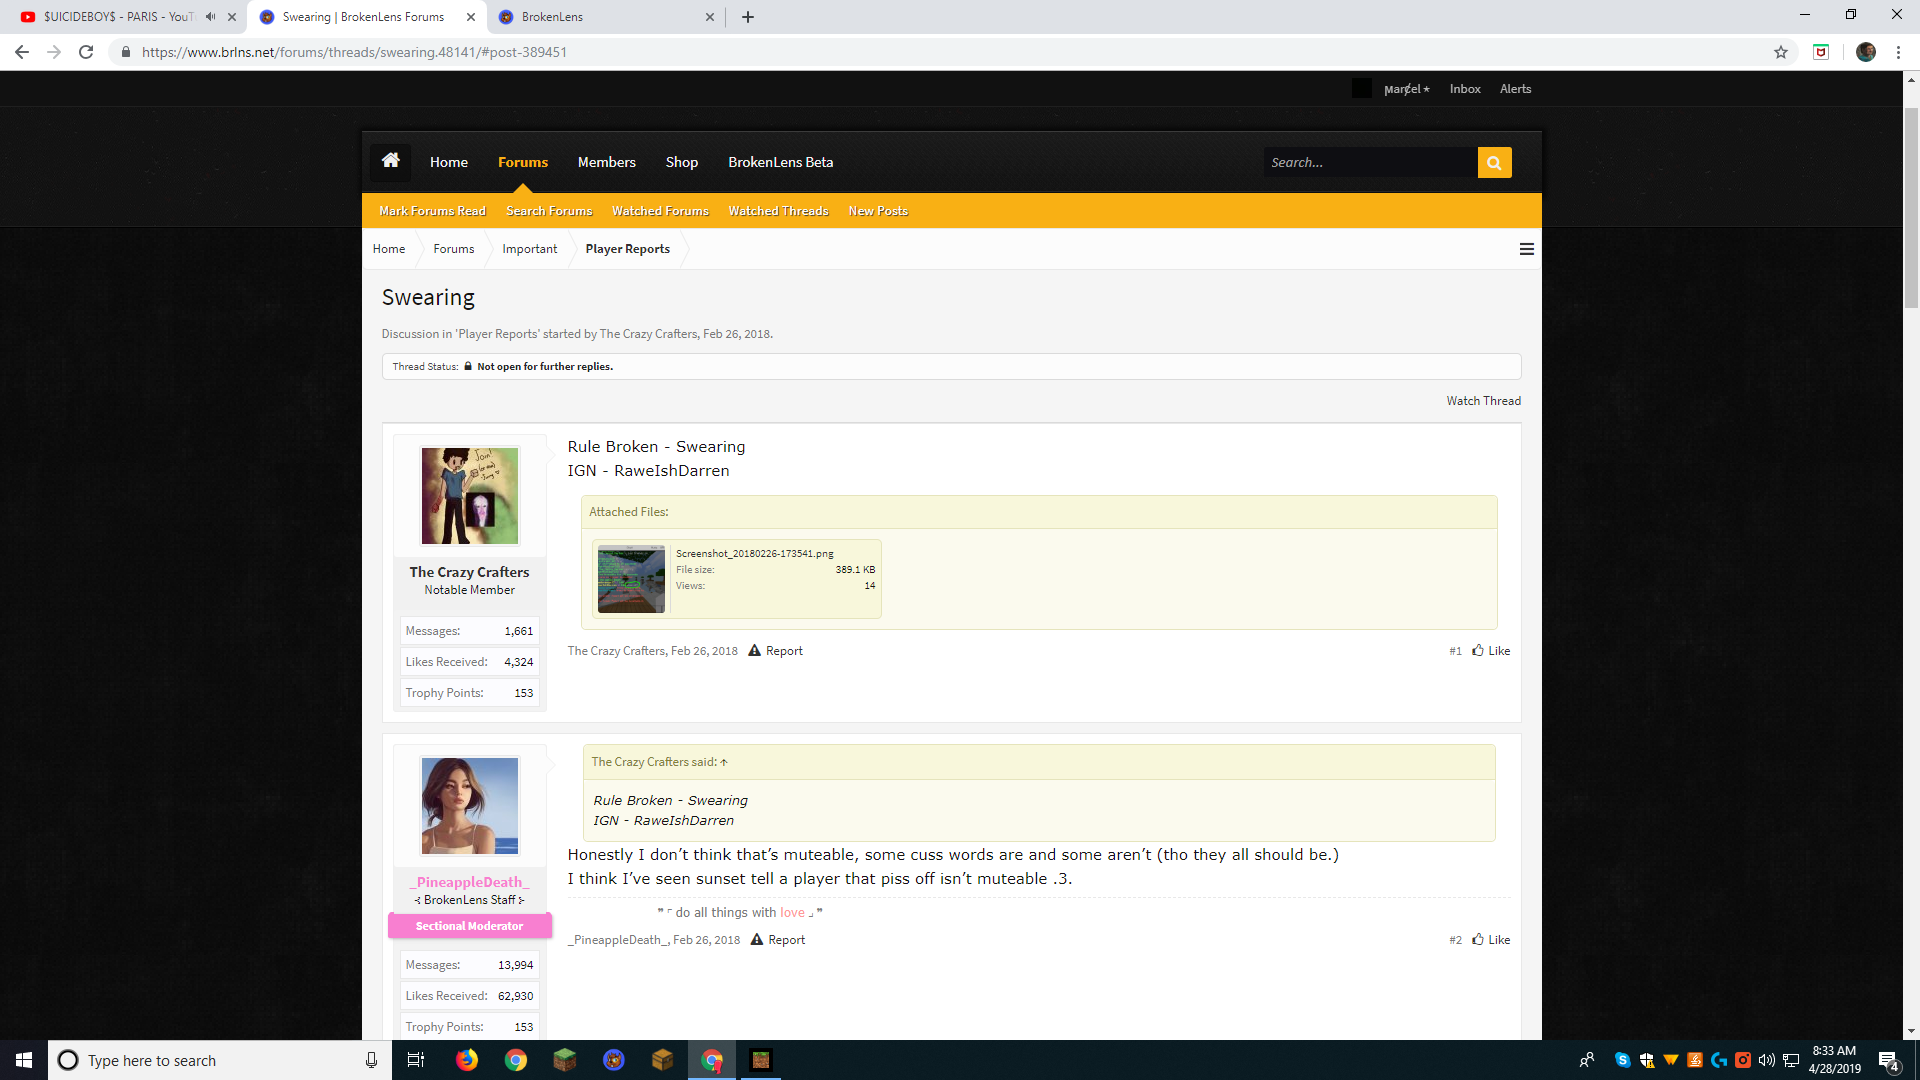The width and height of the screenshot is (1920, 1080).
Task: Open New Posts in the yellow bar
Action: 878,211
